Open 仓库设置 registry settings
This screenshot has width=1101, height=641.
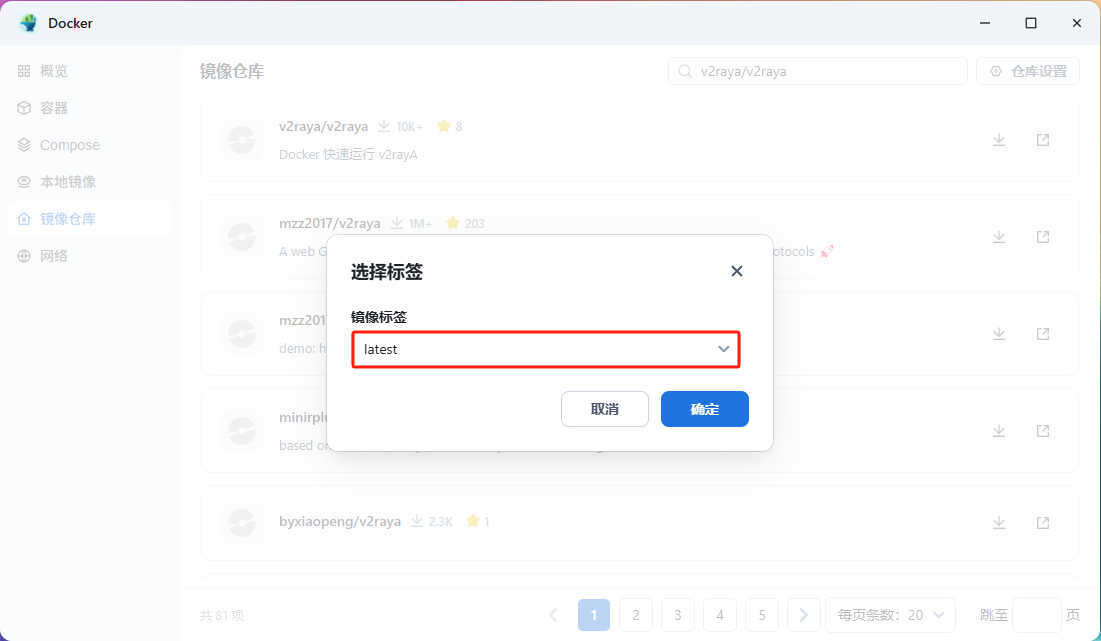(1028, 72)
